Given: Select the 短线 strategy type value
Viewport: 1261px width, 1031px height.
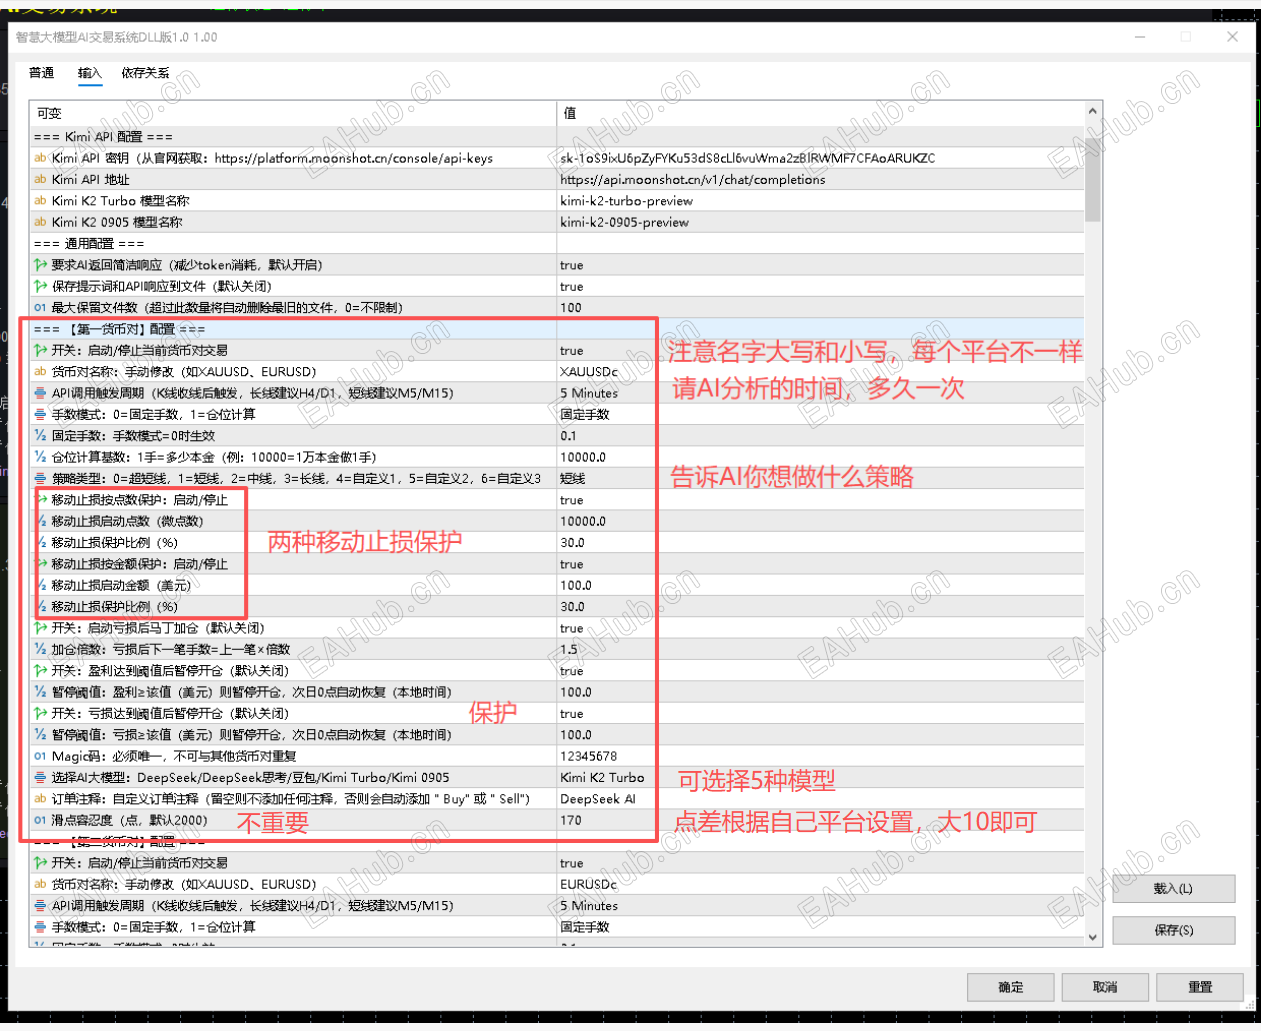Looking at the screenshot, I should pos(573,478).
